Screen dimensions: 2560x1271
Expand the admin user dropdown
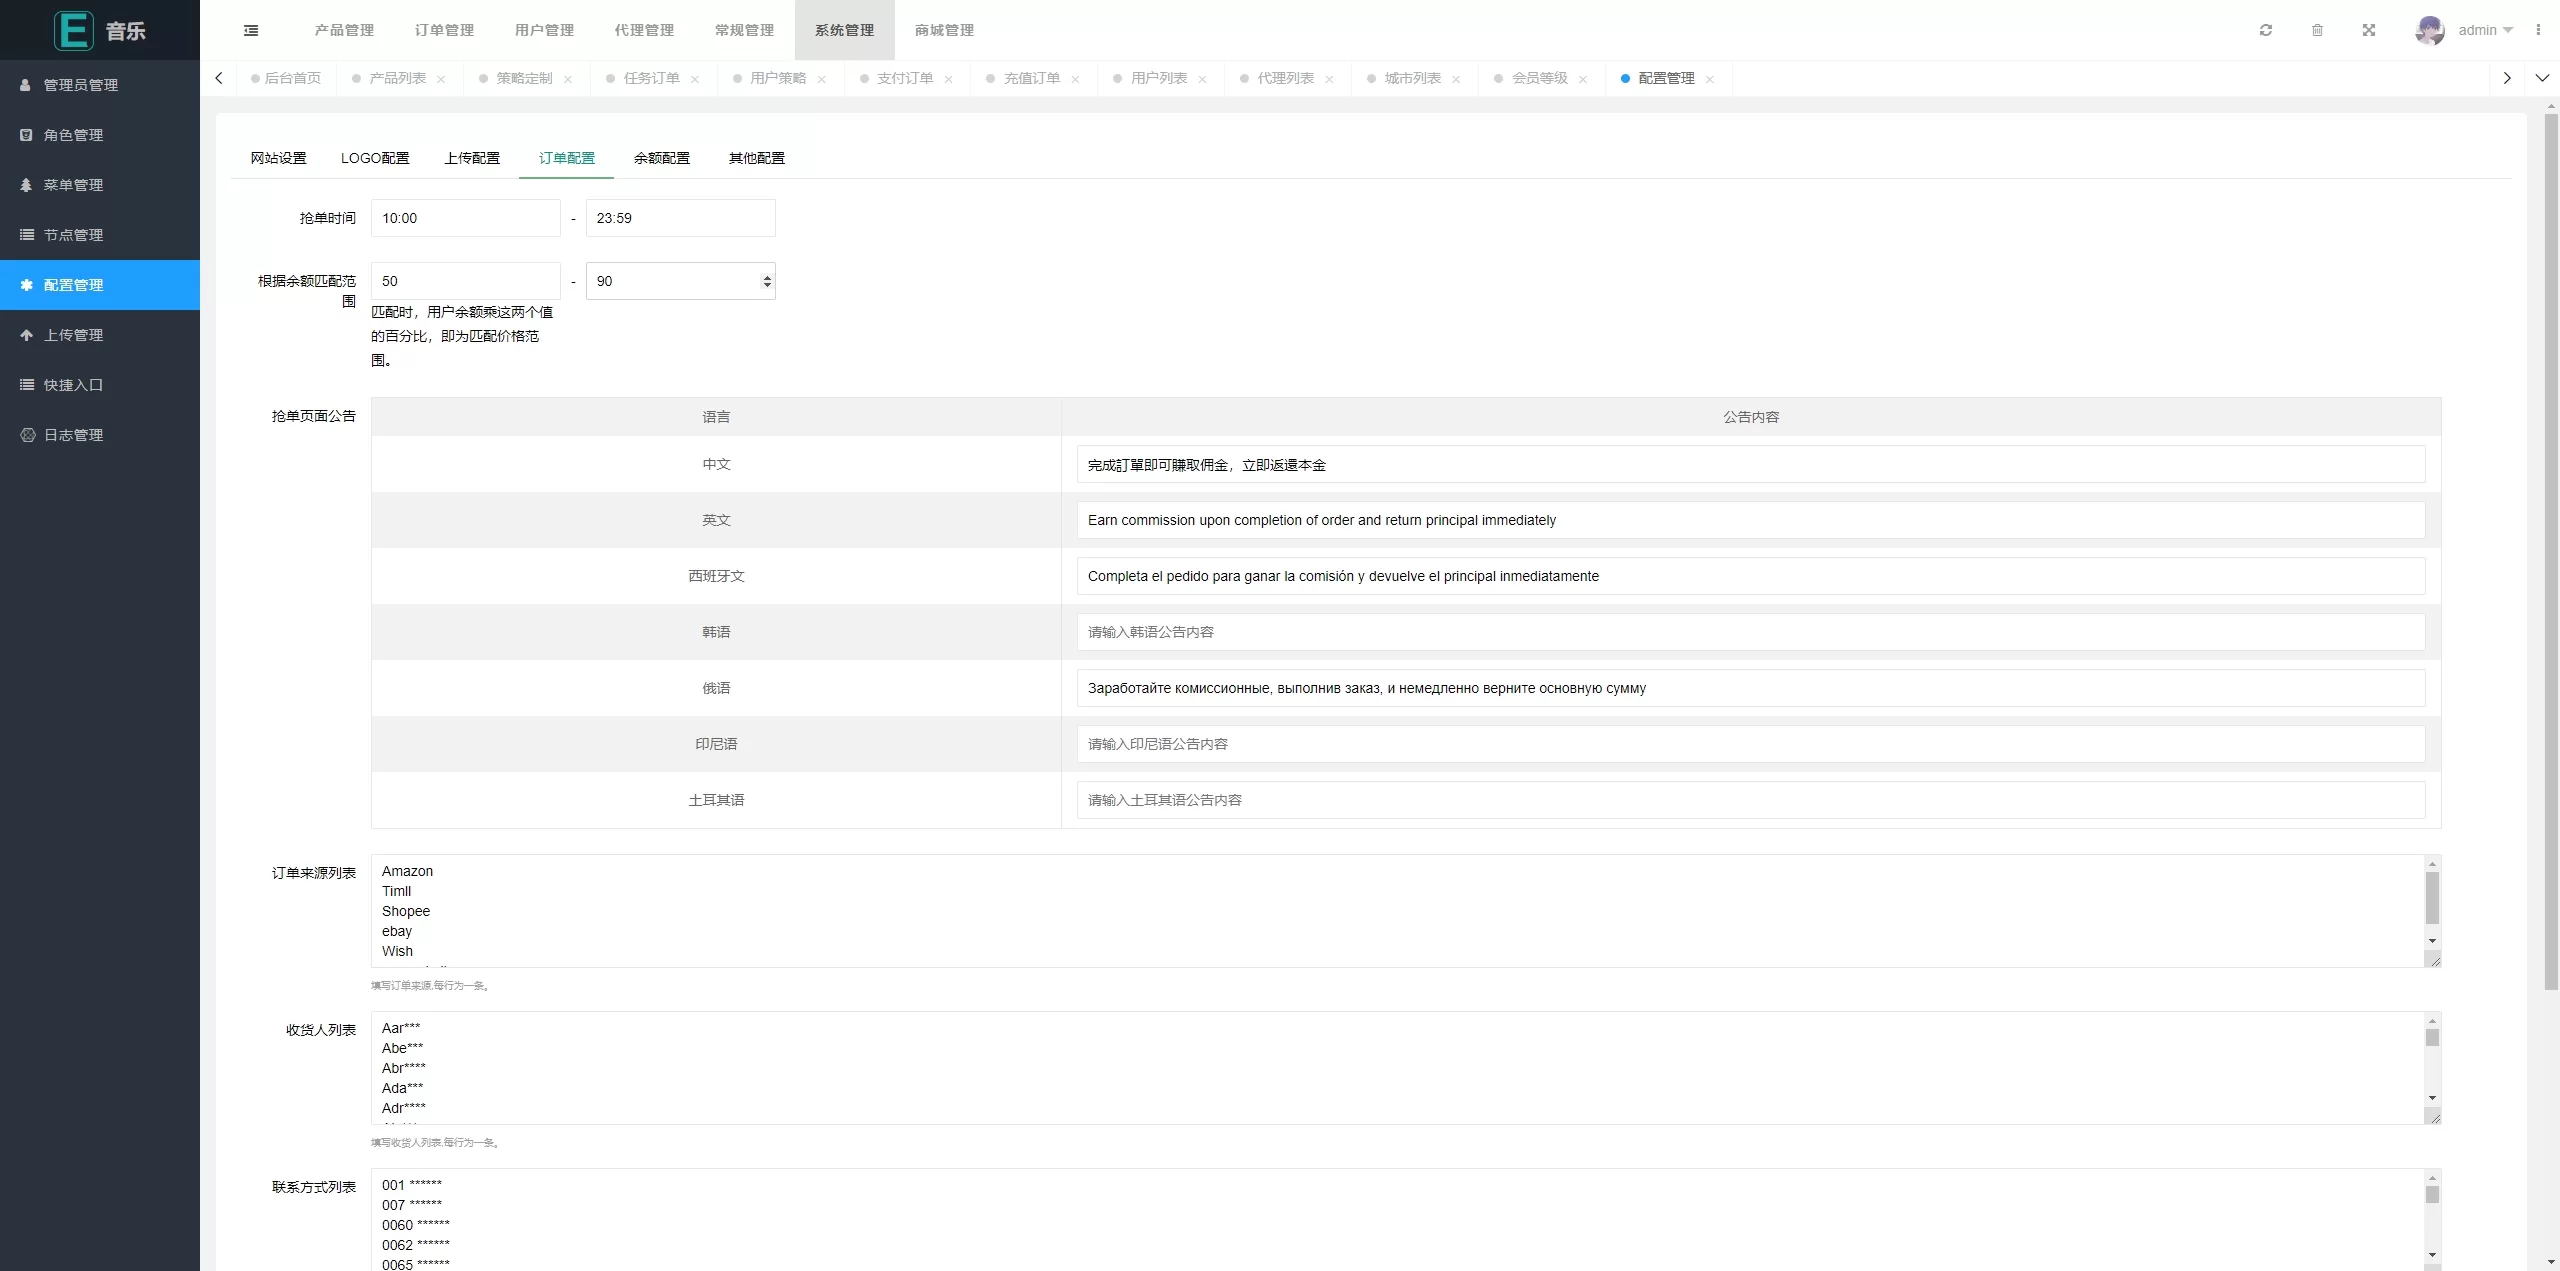(x=2506, y=30)
